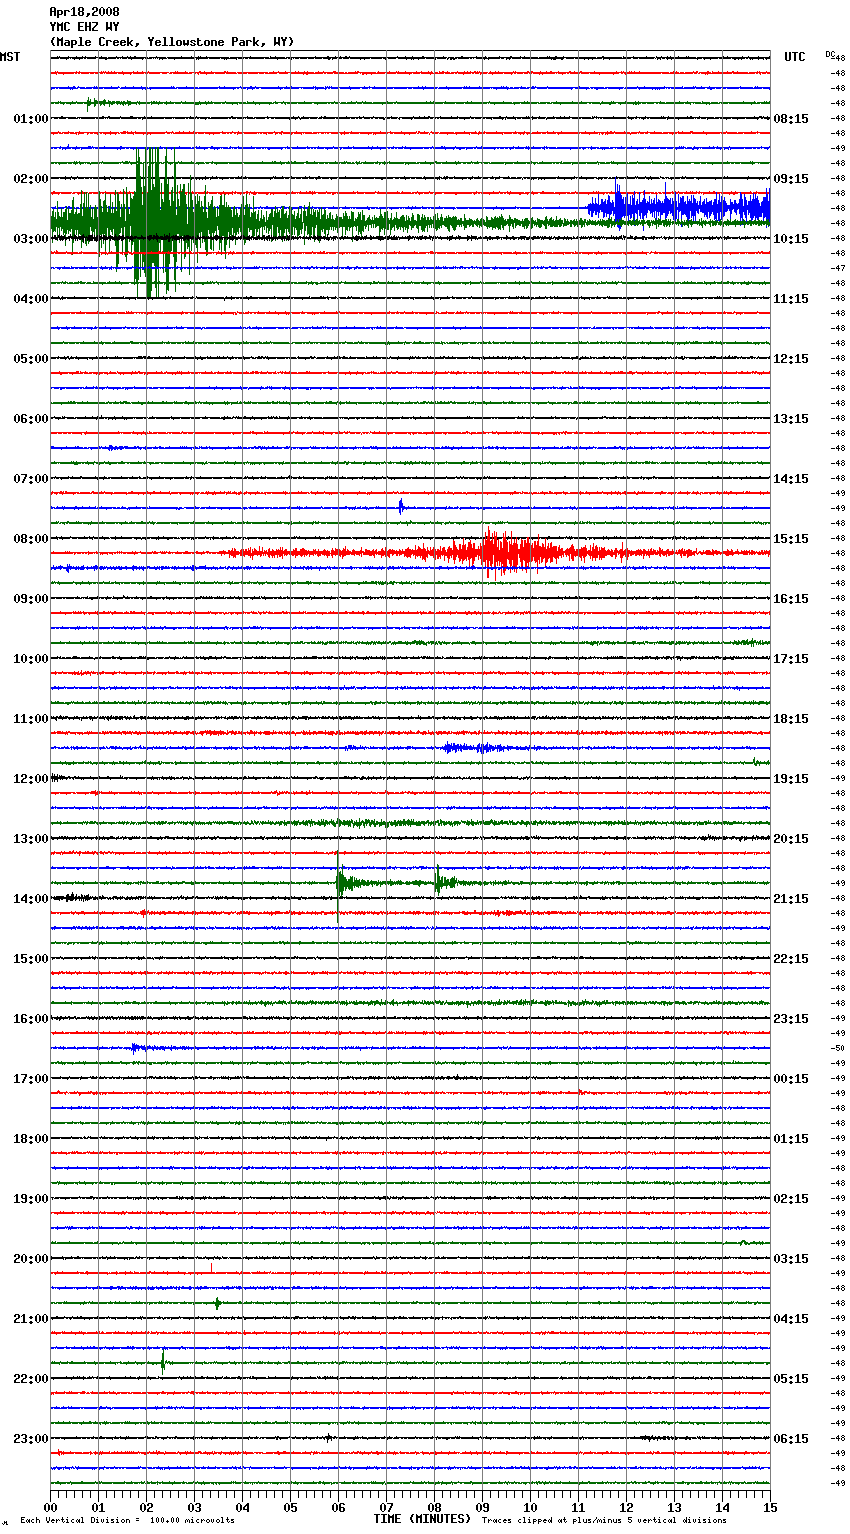Image resolution: width=850 pixels, height=1534 pixels.
Task: Select the station code YMC EHZ WY
Action: click(x=84, y=27)
